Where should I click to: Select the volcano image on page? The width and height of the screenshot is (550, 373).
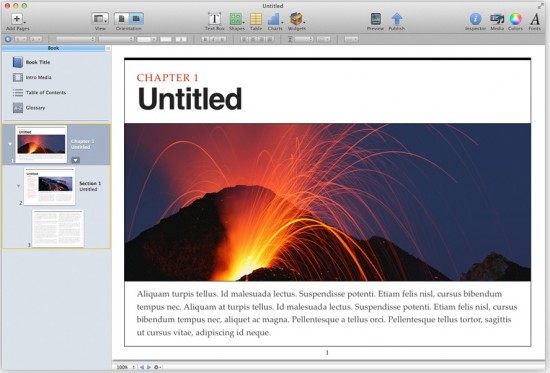(x=327, y=202)
